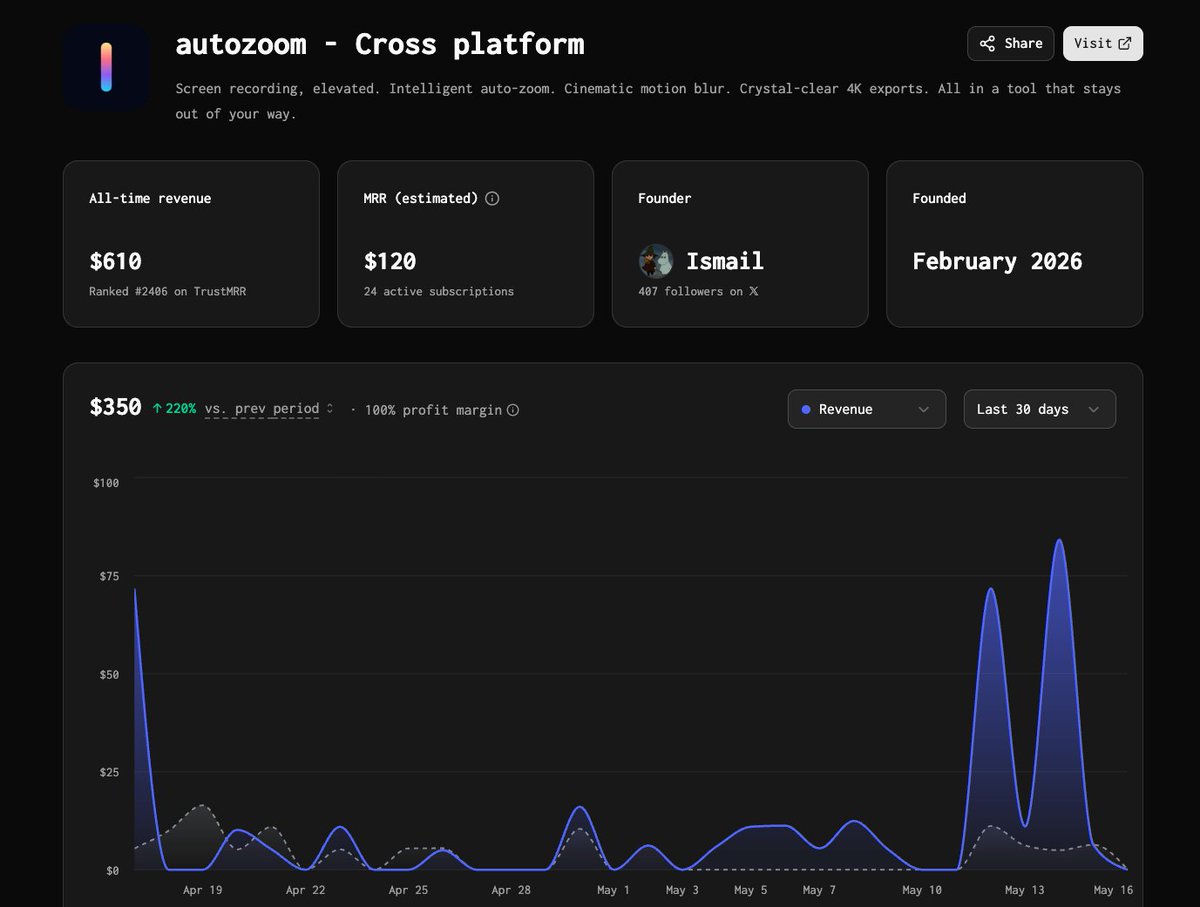
Task: Click the autozoom - Cross platform title
Action: tap(380, 44)
